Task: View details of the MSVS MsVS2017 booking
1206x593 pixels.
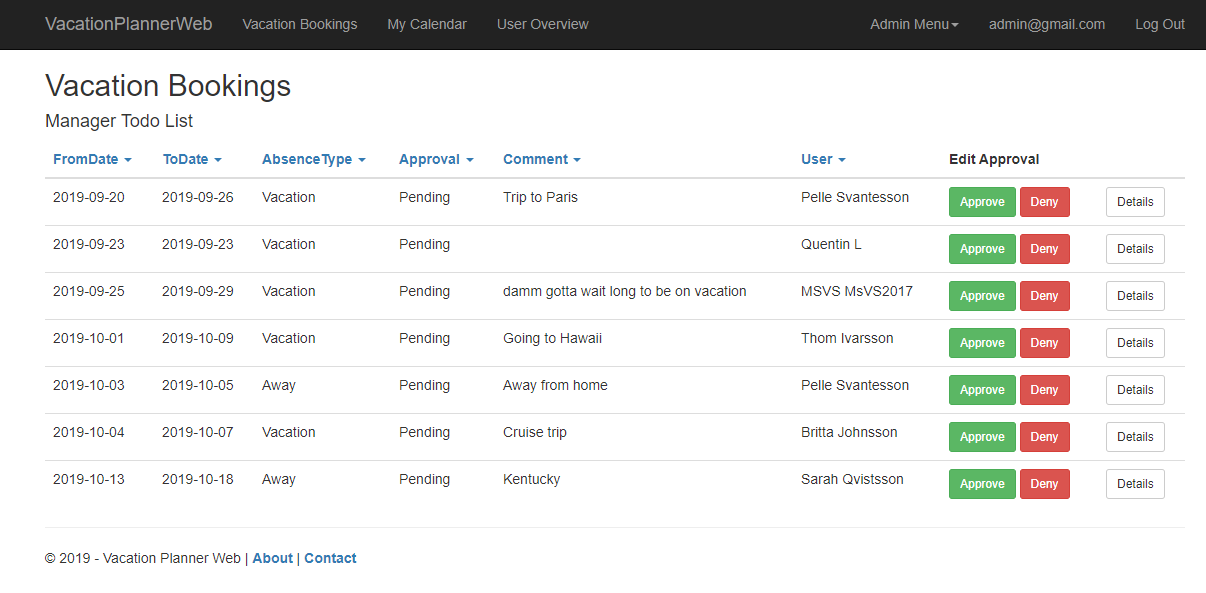Action: [1135, 296]
